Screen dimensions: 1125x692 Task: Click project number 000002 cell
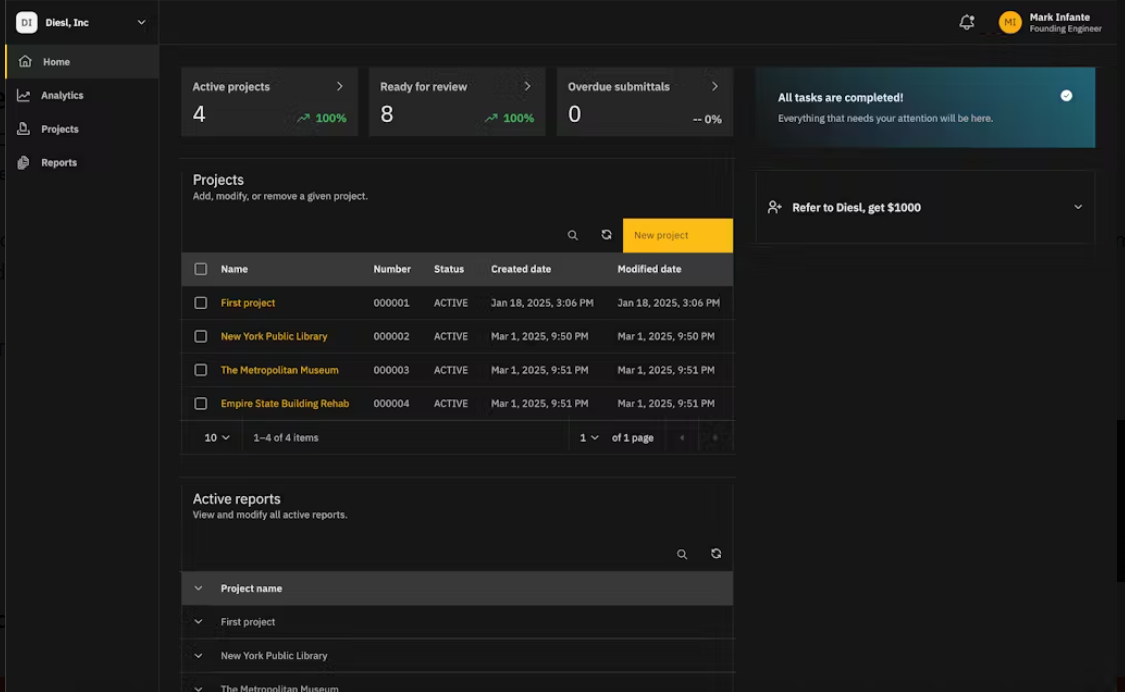[x=391, y=337]
